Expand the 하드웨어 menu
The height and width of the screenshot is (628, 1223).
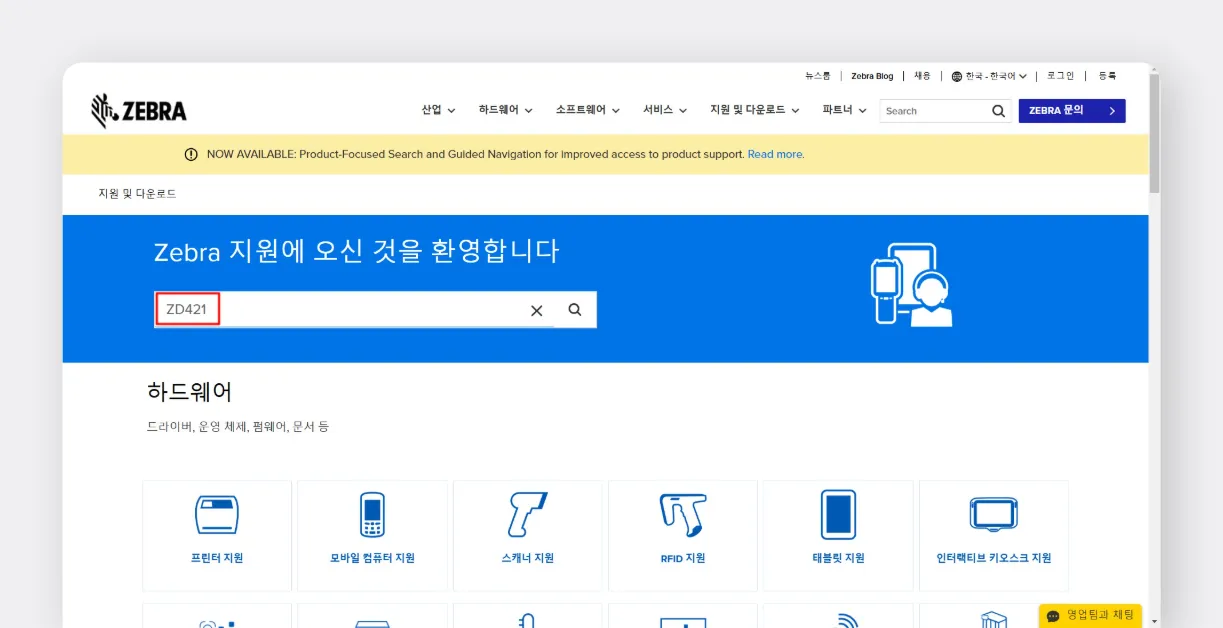point(505,110)
